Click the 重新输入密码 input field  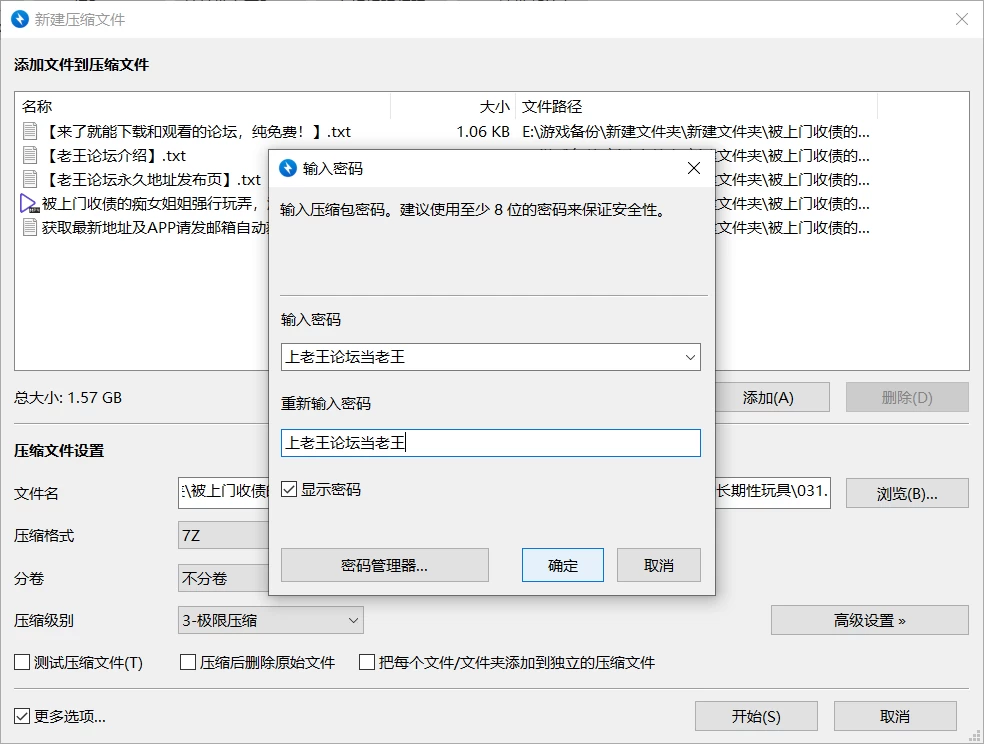pos(491,443)
